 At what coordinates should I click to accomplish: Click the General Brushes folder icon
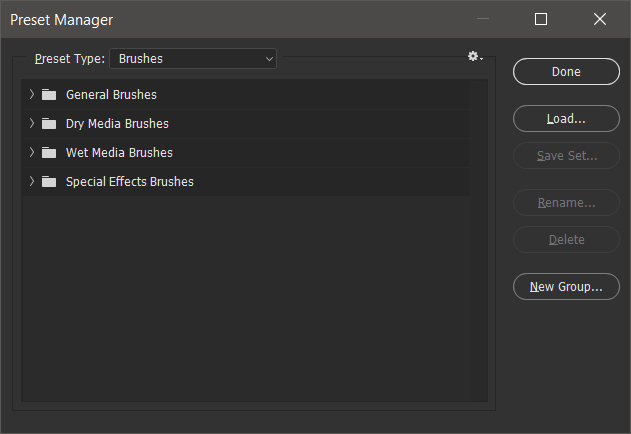49,95
